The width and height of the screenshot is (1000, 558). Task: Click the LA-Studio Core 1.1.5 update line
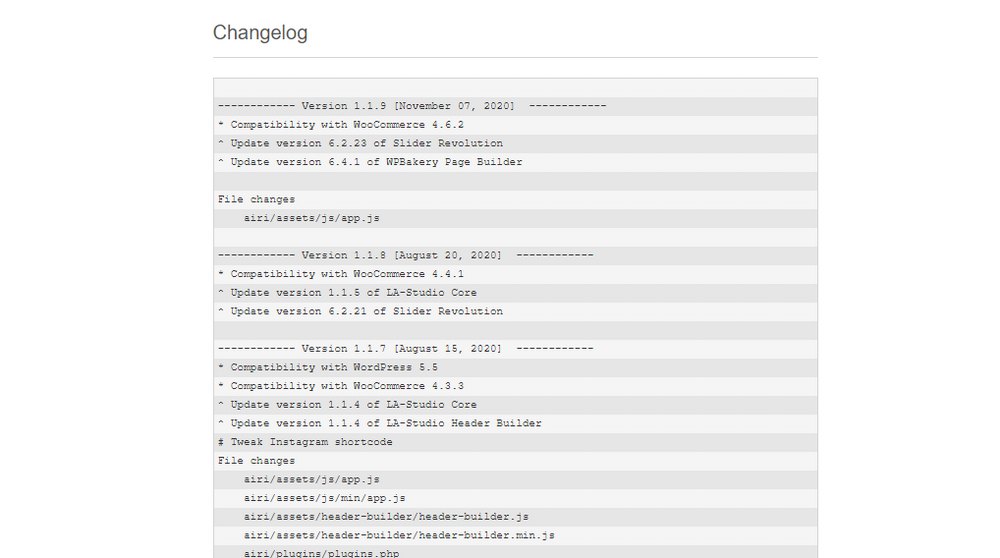coord(347,293)
